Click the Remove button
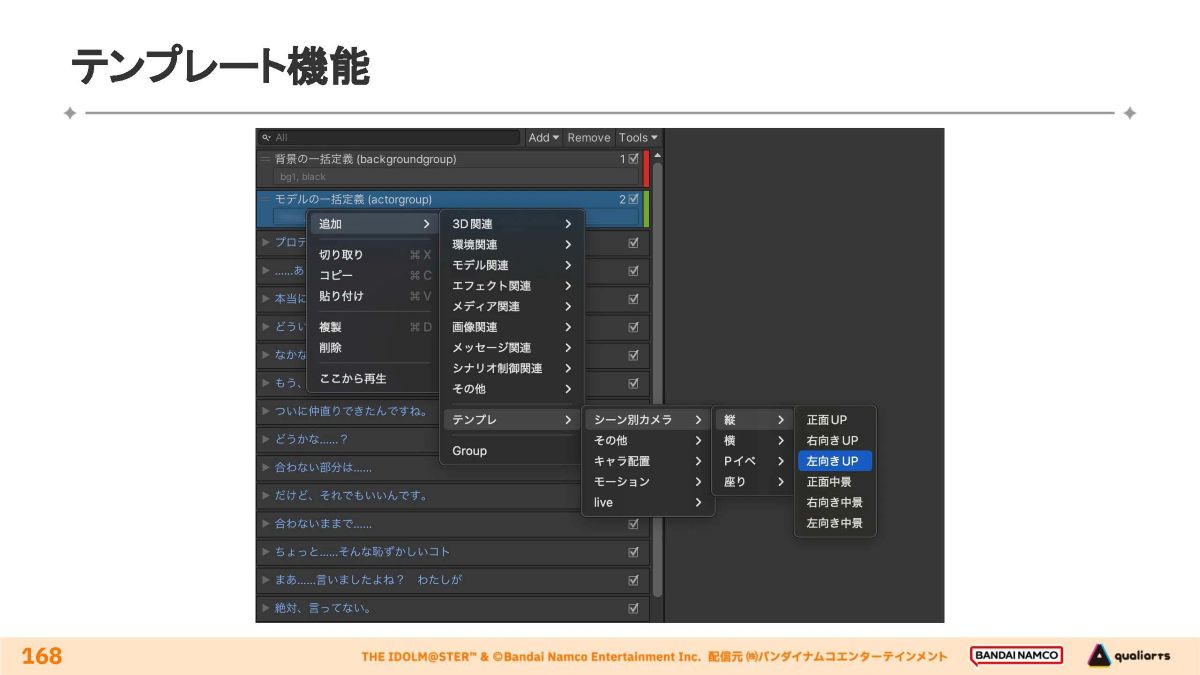The height and width of the screenshot is (675, 1200). [x=589, y=138]
